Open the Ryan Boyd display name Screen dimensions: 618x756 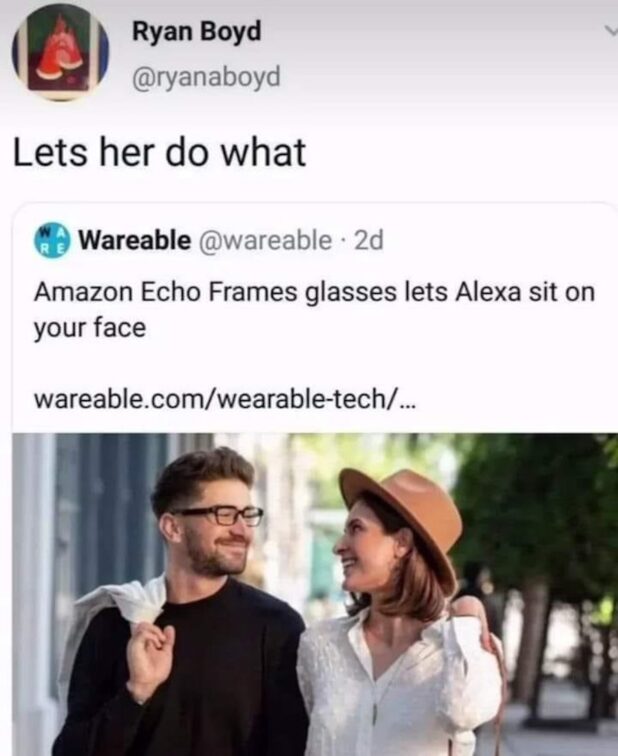(197, 32)
